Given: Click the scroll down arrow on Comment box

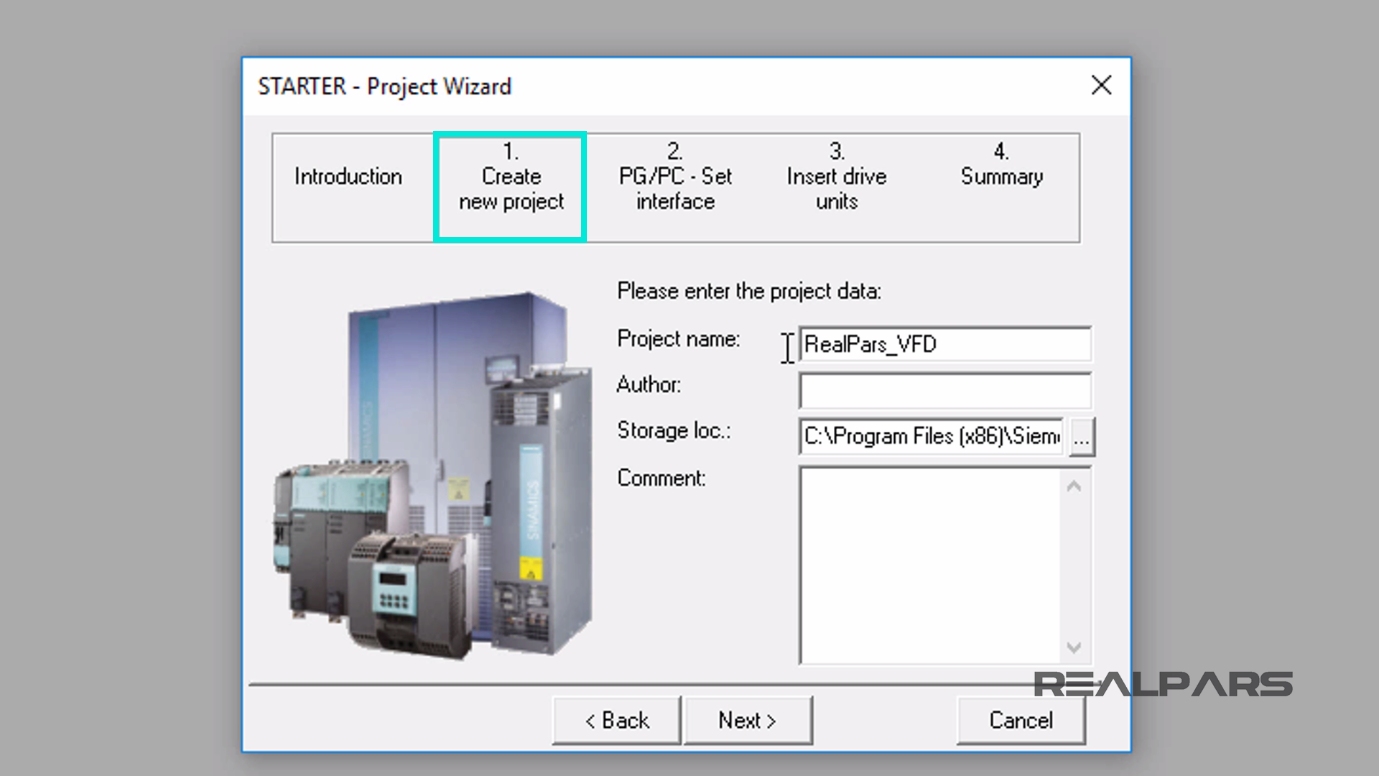Looking at the screenshot, I should pos(1073,647).
